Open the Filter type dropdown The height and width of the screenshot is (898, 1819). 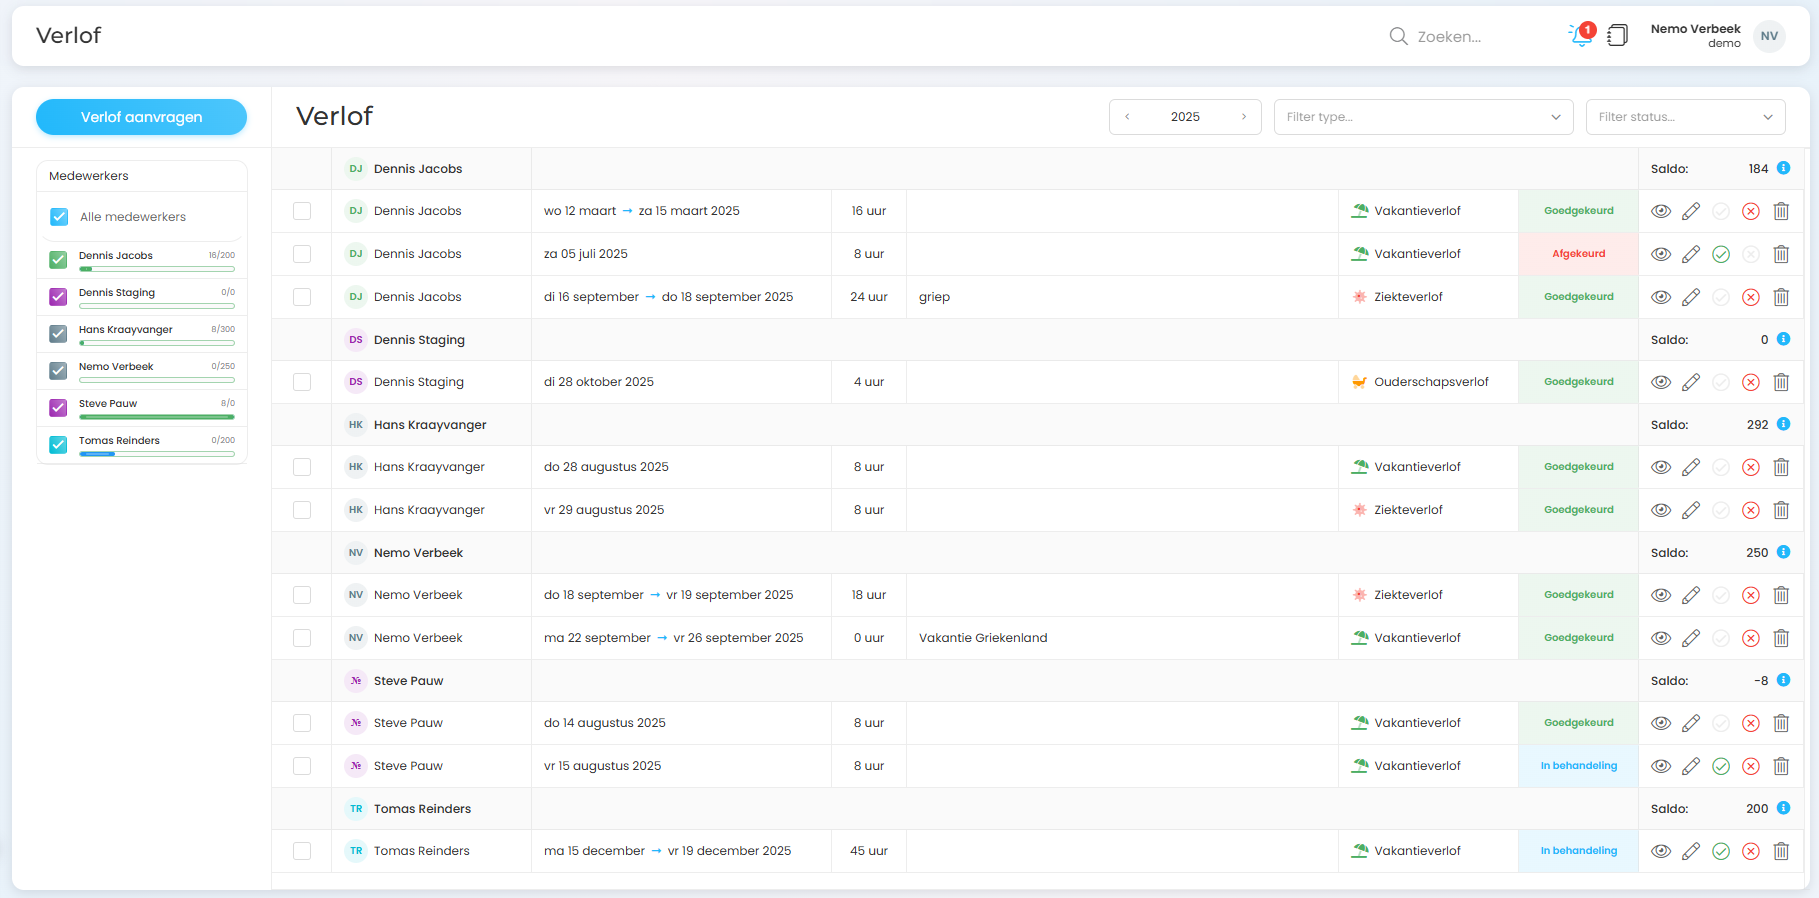pos(1422,117)
